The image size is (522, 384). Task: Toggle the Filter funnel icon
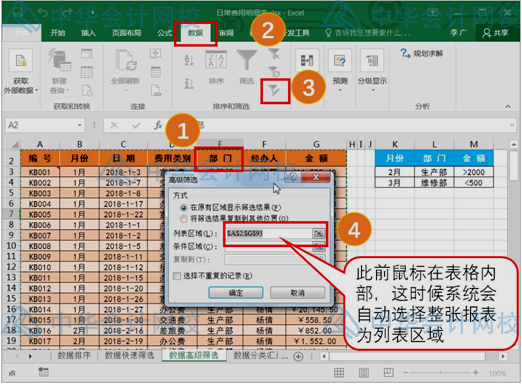click(x=246, y=60)
